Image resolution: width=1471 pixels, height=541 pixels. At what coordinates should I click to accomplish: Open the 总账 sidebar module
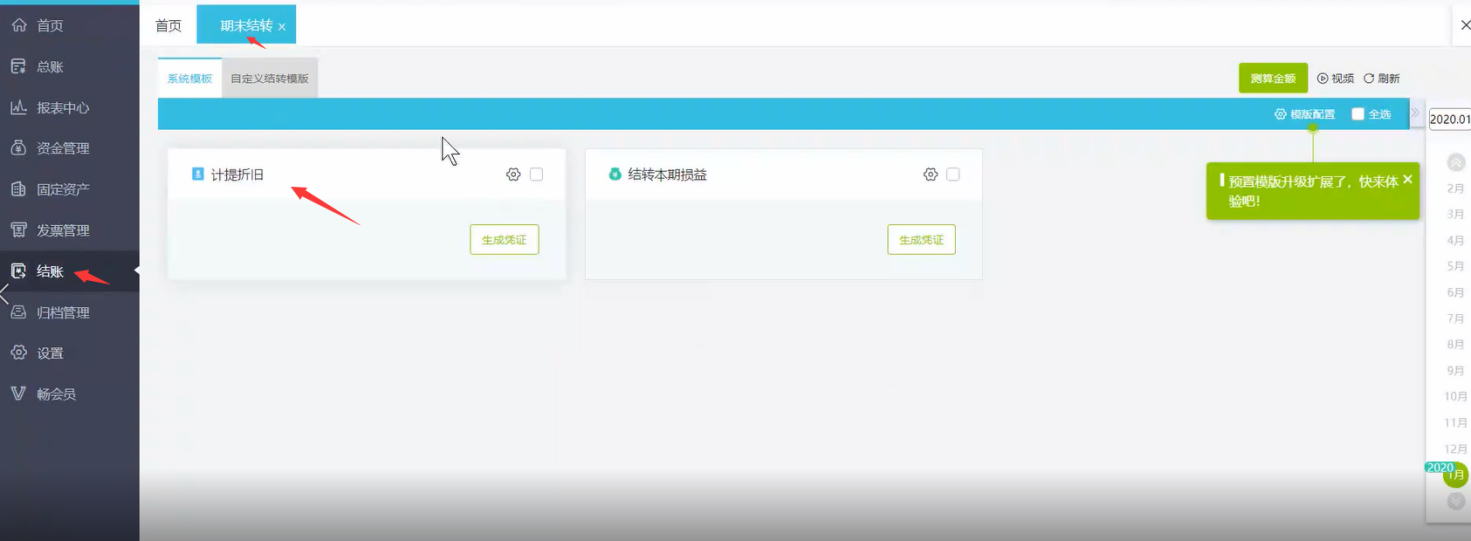tap(69, 67)
